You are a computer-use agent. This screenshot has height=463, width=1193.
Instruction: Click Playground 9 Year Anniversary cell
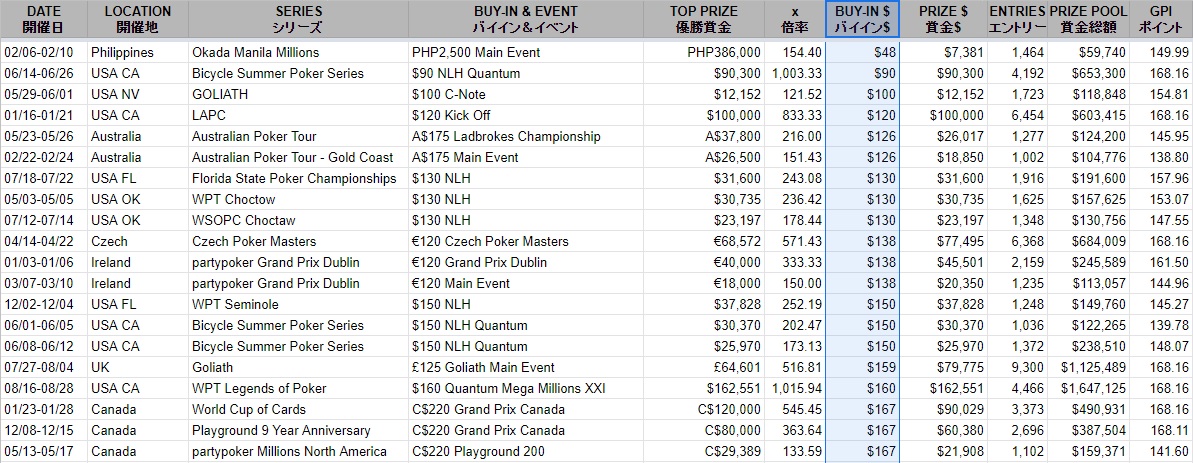[x=298, y=430]
